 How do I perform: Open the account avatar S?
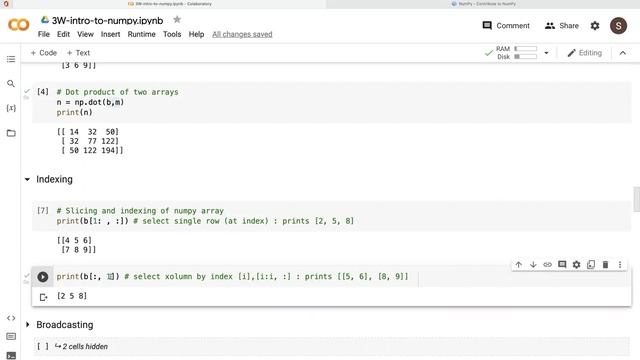[x=618, y=26]
